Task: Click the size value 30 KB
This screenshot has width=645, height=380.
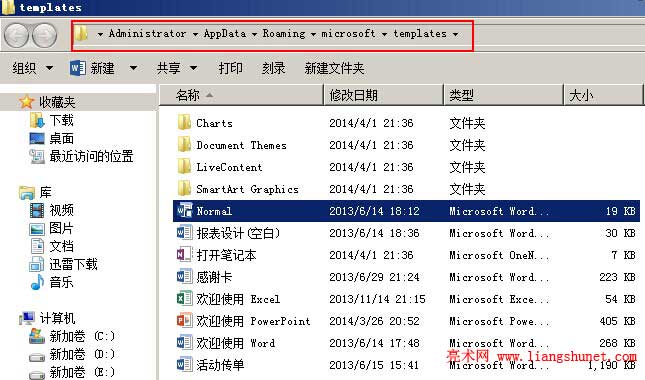Action: pyautogui.click(x=620, y=233)
